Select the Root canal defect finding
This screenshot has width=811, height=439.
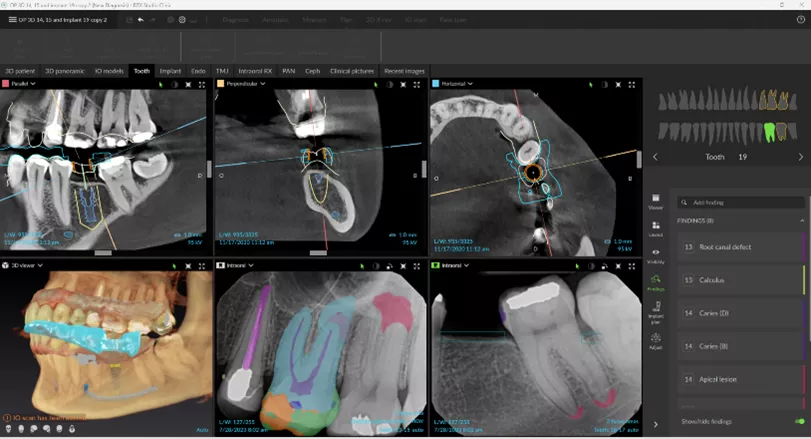pyautogui.click(x=738, y=247)
